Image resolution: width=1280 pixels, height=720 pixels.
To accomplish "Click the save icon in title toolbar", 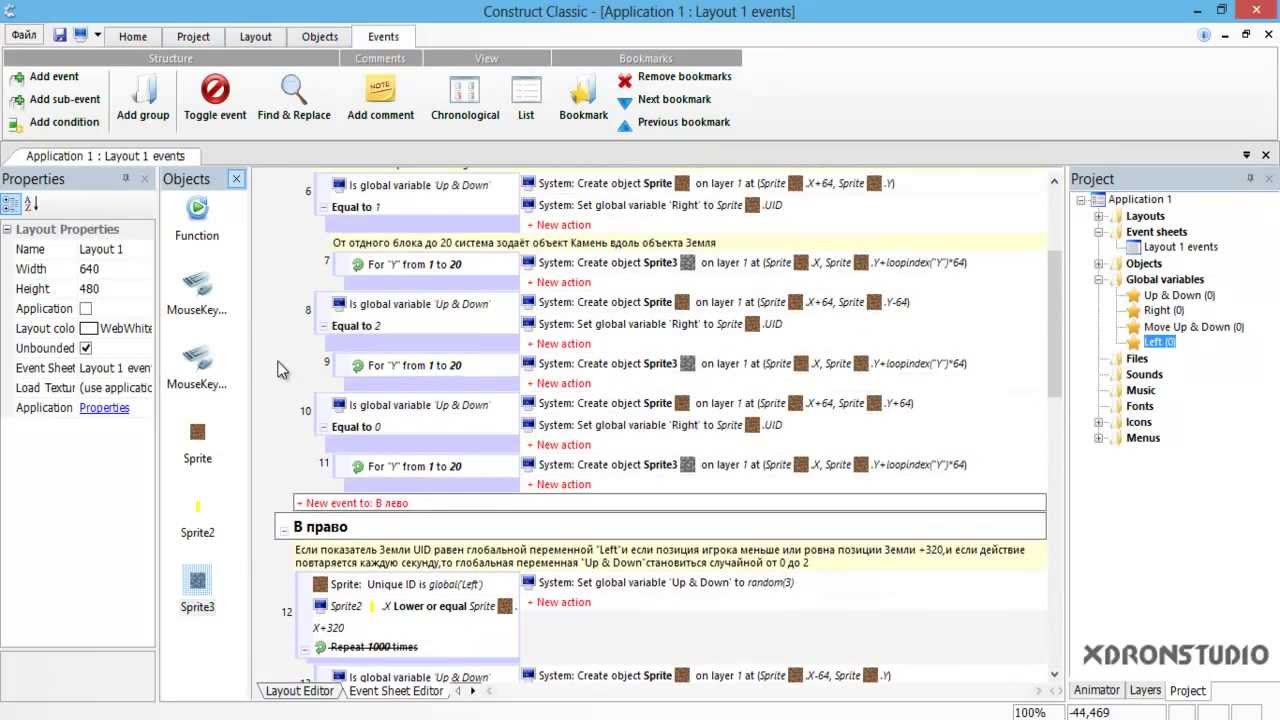I will (x=60, y=35).
